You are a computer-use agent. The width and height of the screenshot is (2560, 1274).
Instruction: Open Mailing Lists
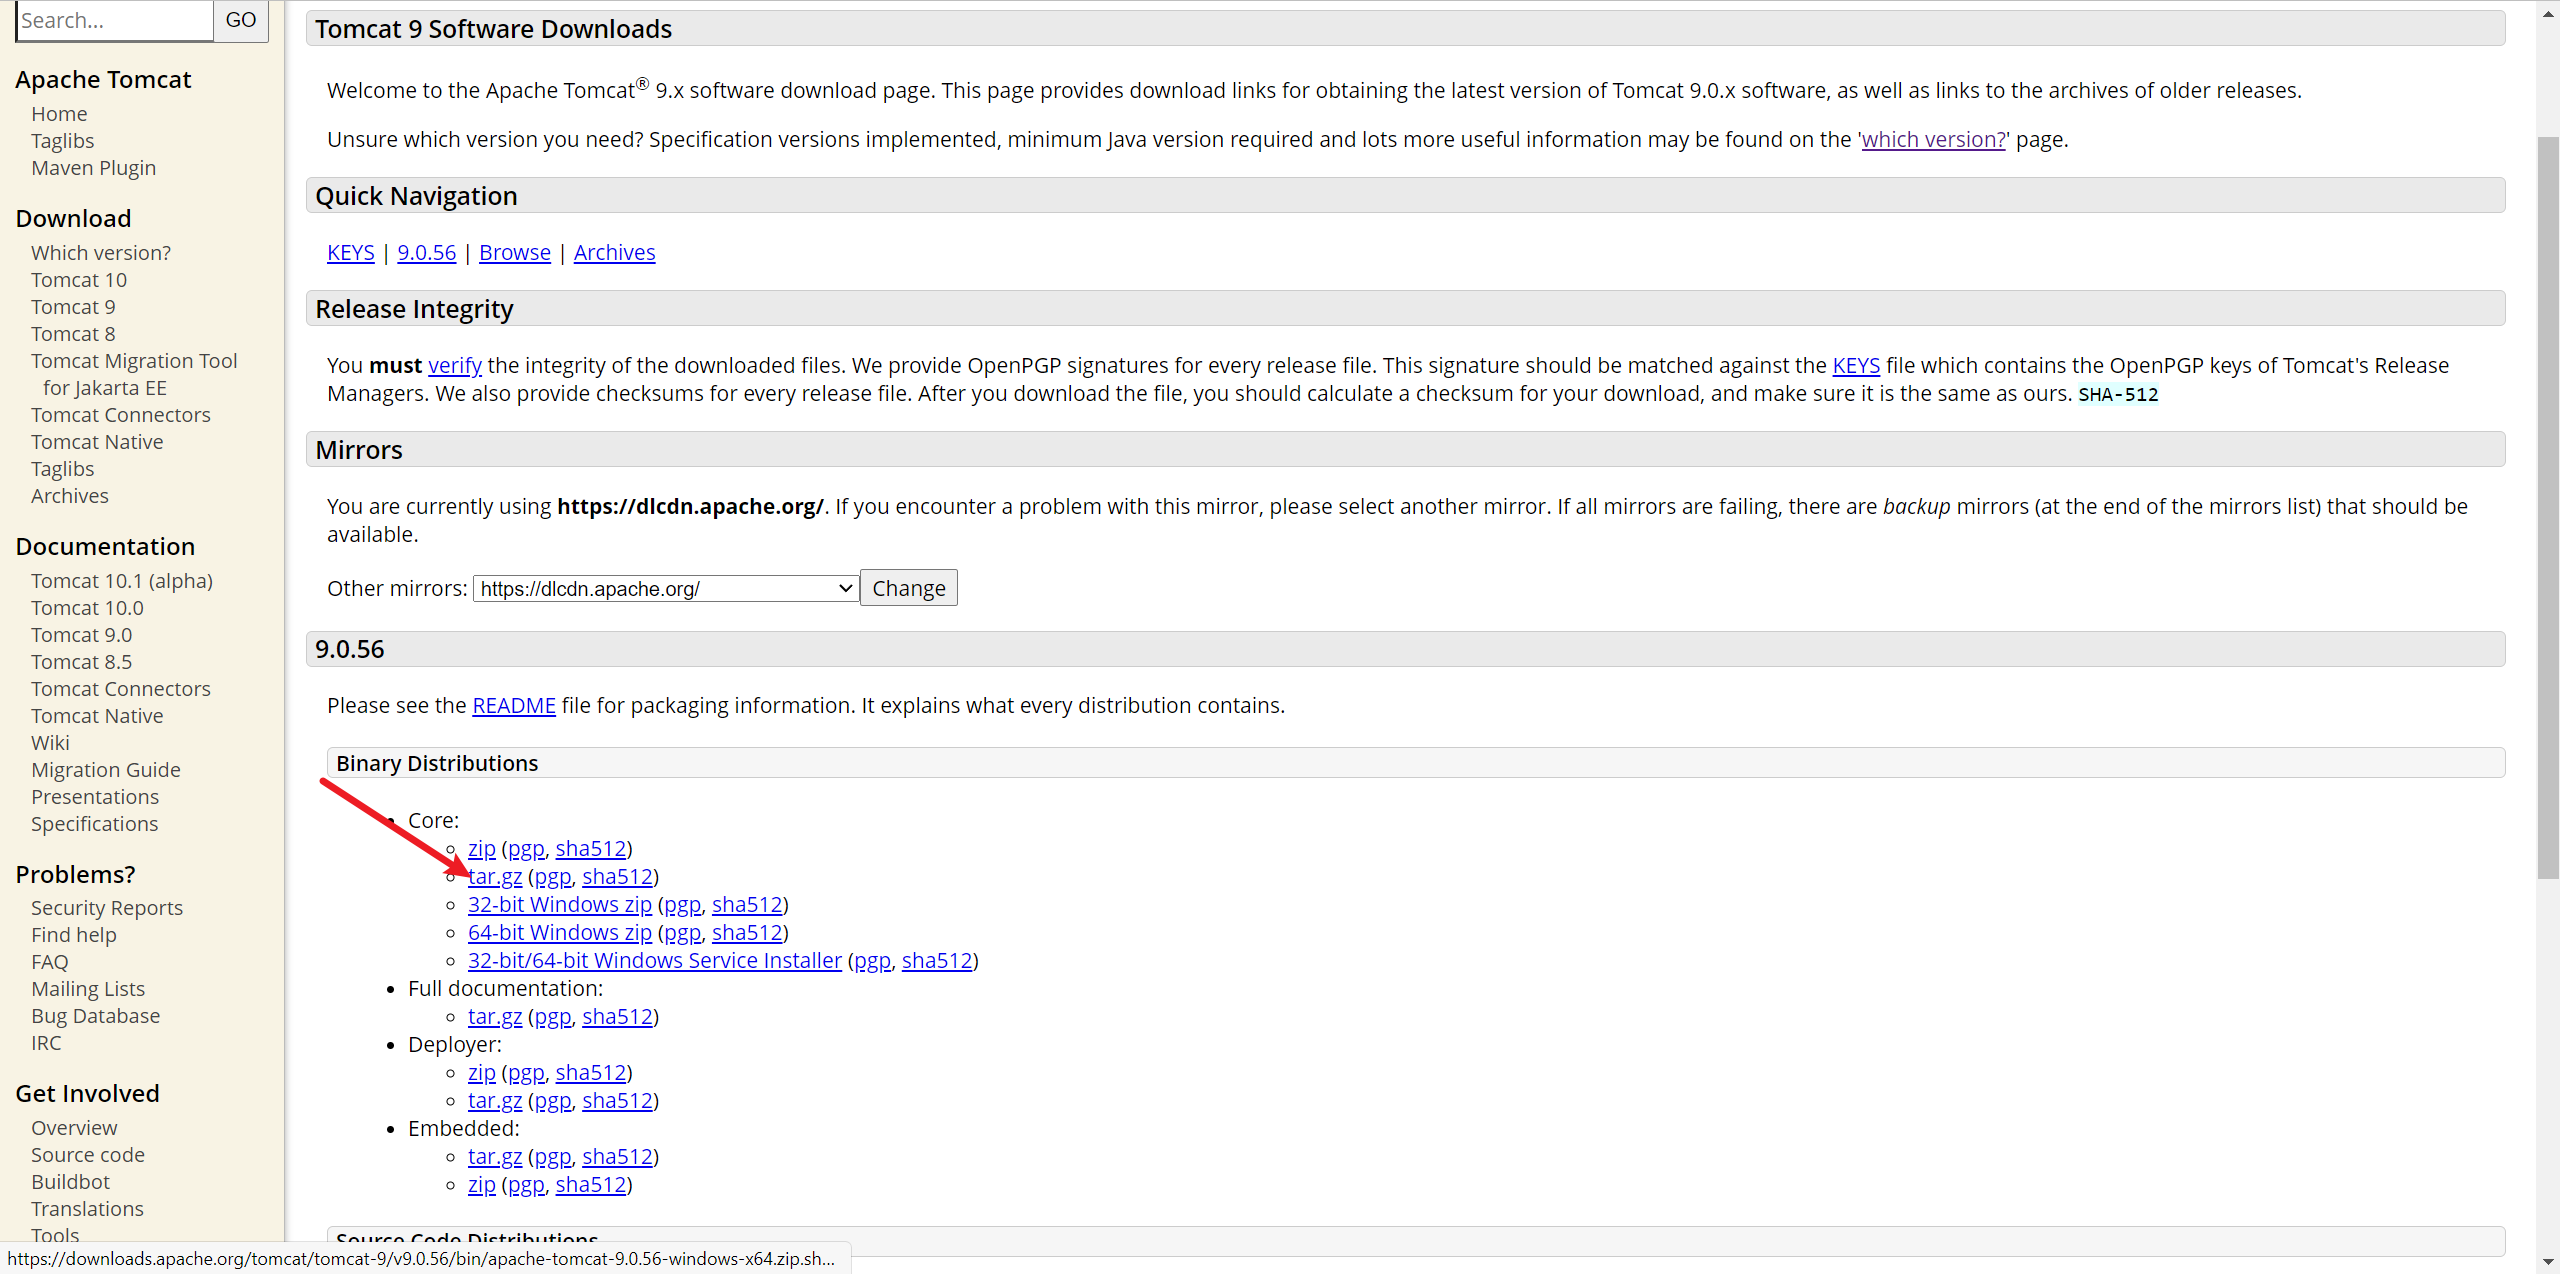coord(88,989)
